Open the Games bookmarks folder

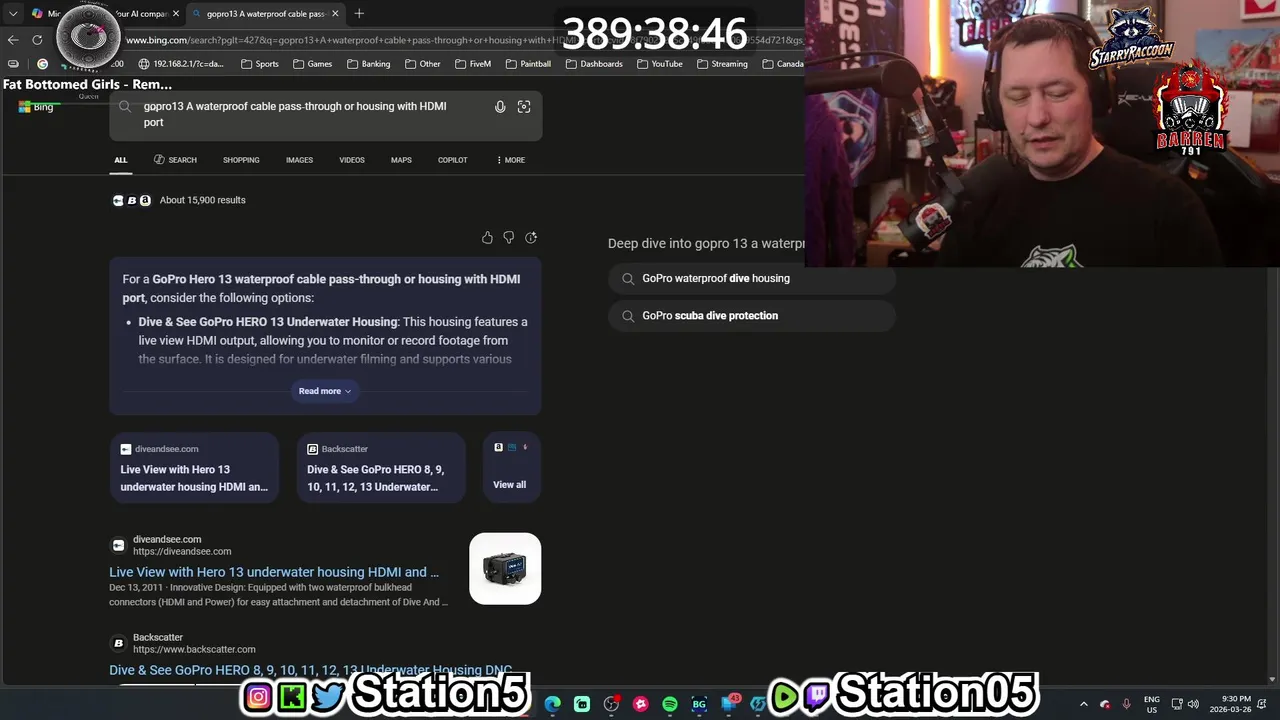312,64
